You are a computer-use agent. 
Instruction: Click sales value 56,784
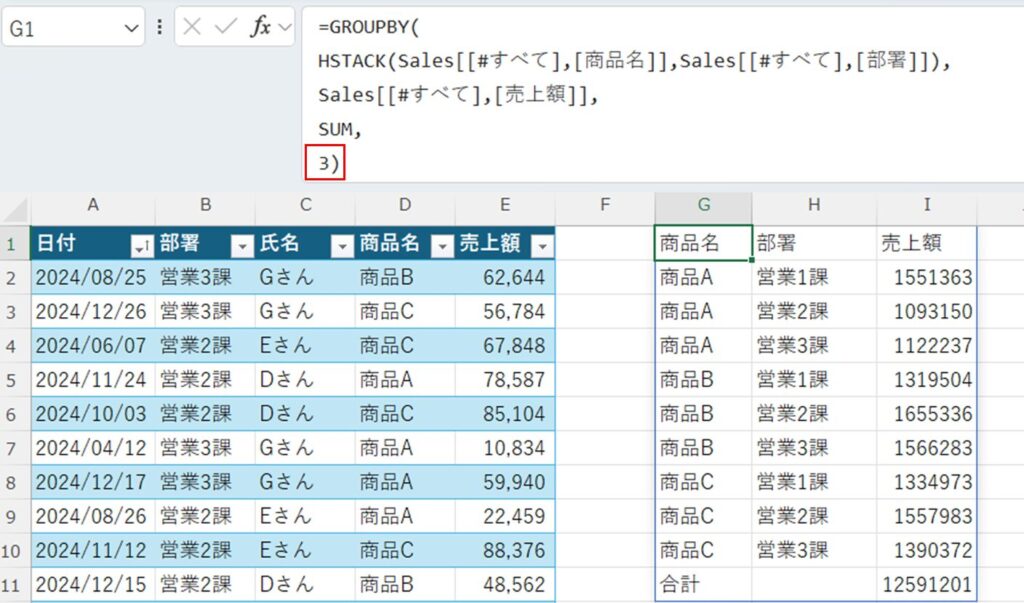point(505,312)
